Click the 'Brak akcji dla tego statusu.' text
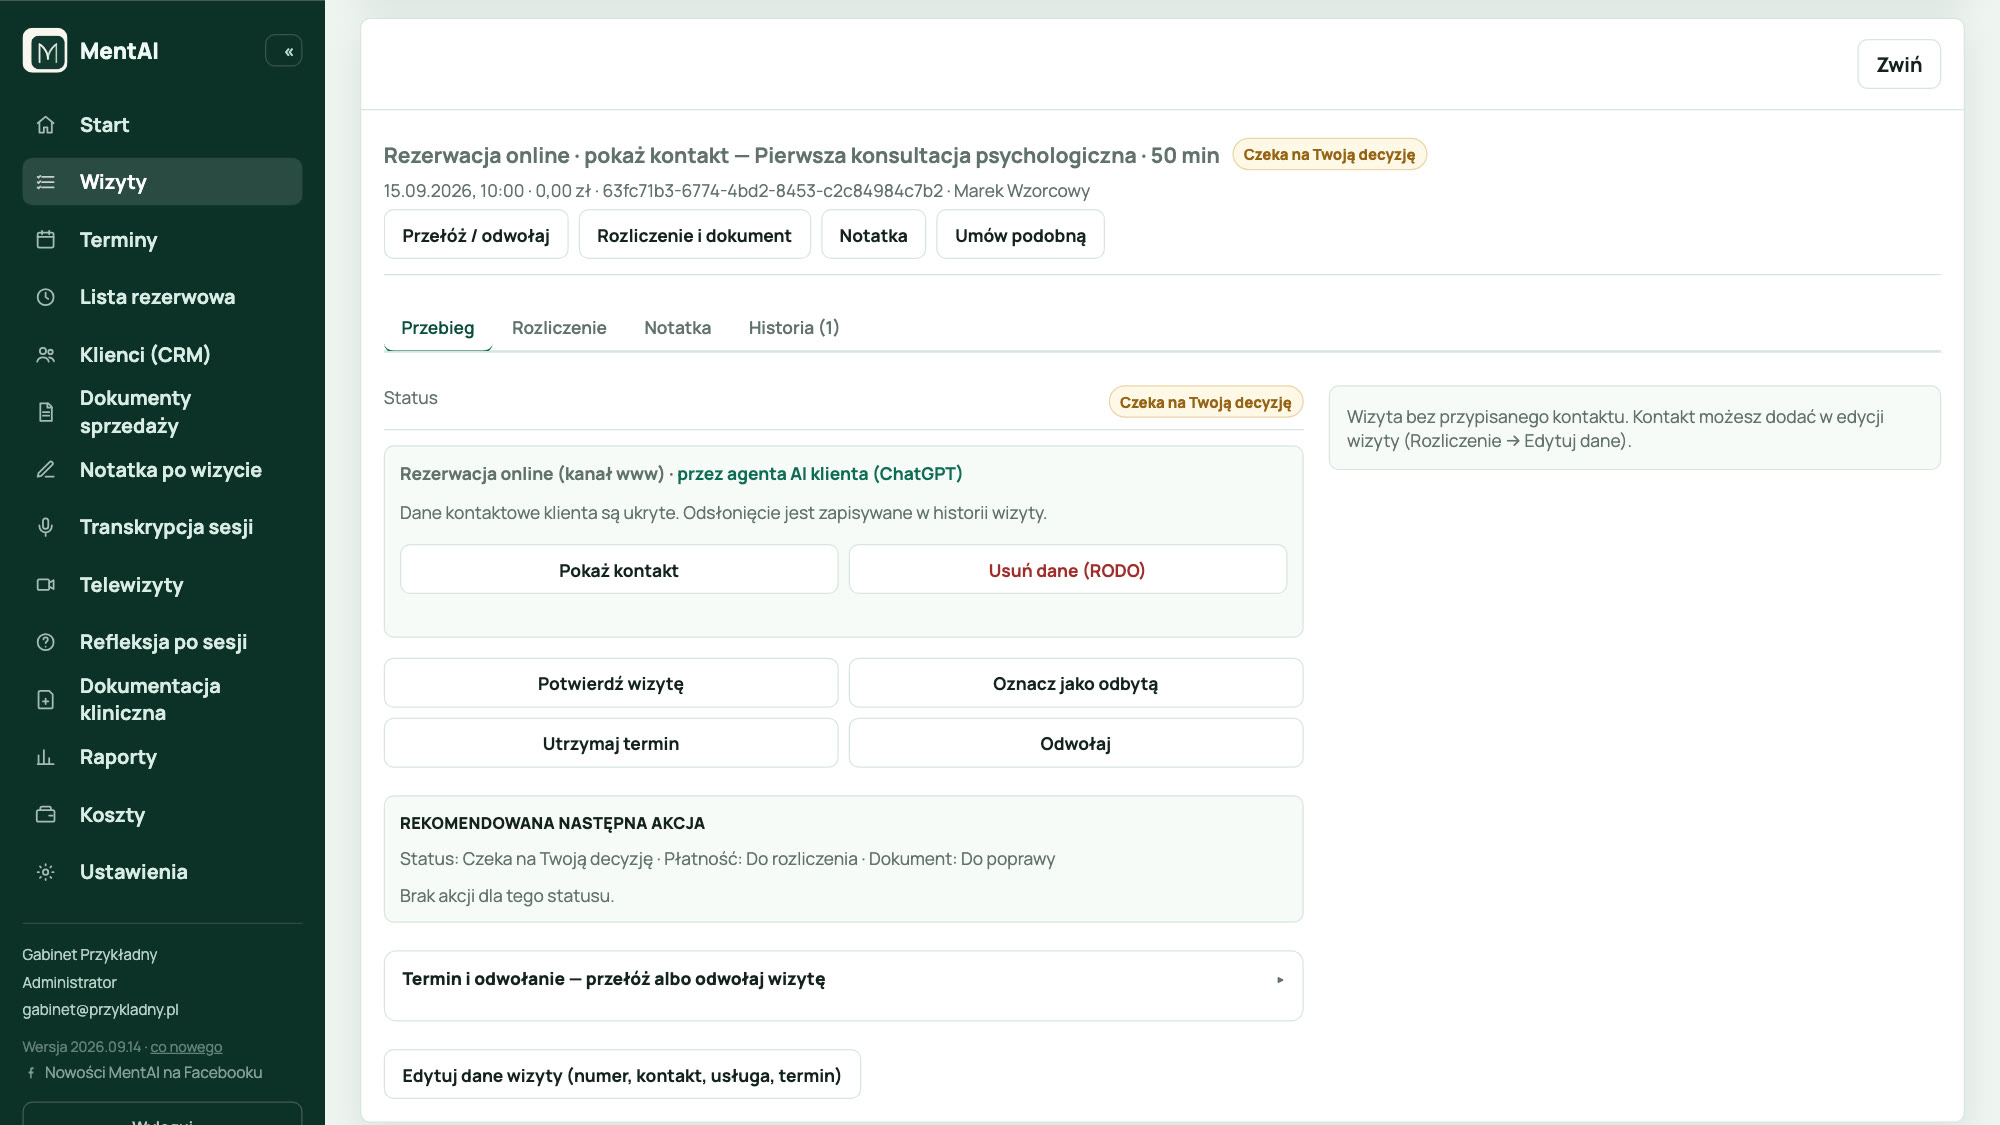The image size is (2000, 1125). pyautogui.click(x=507, y=896)
